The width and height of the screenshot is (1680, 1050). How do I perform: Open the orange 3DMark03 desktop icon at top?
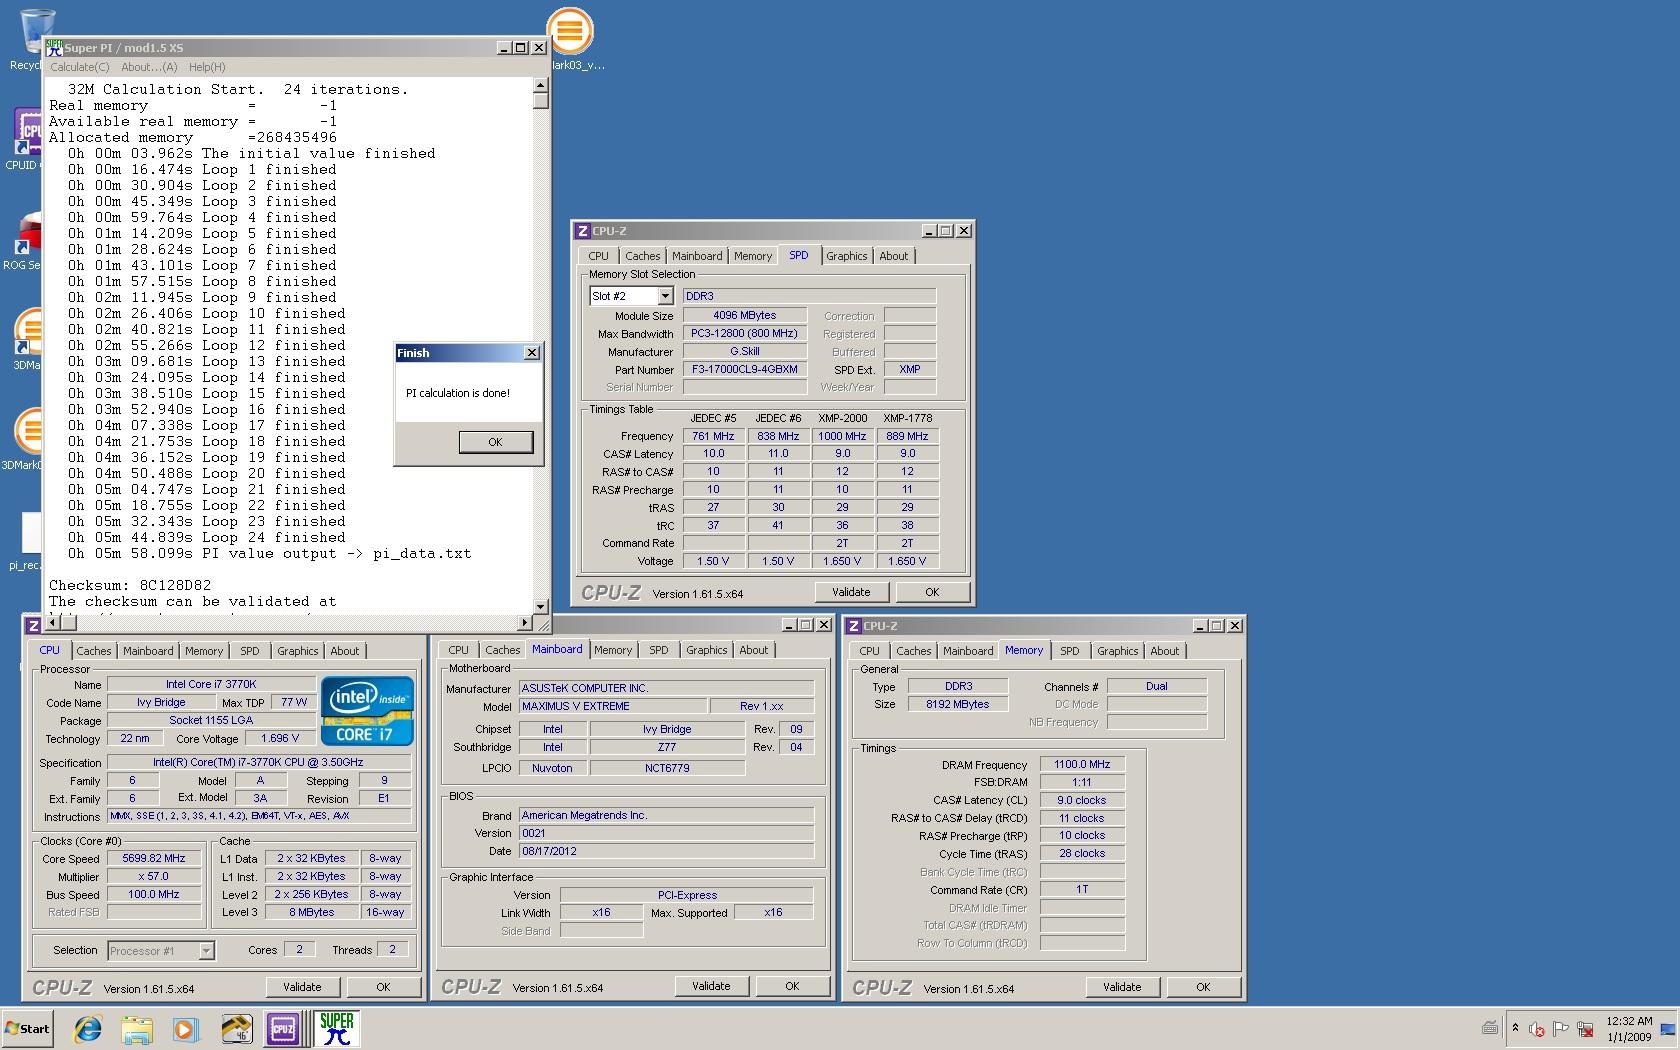(x=570, y=38)
